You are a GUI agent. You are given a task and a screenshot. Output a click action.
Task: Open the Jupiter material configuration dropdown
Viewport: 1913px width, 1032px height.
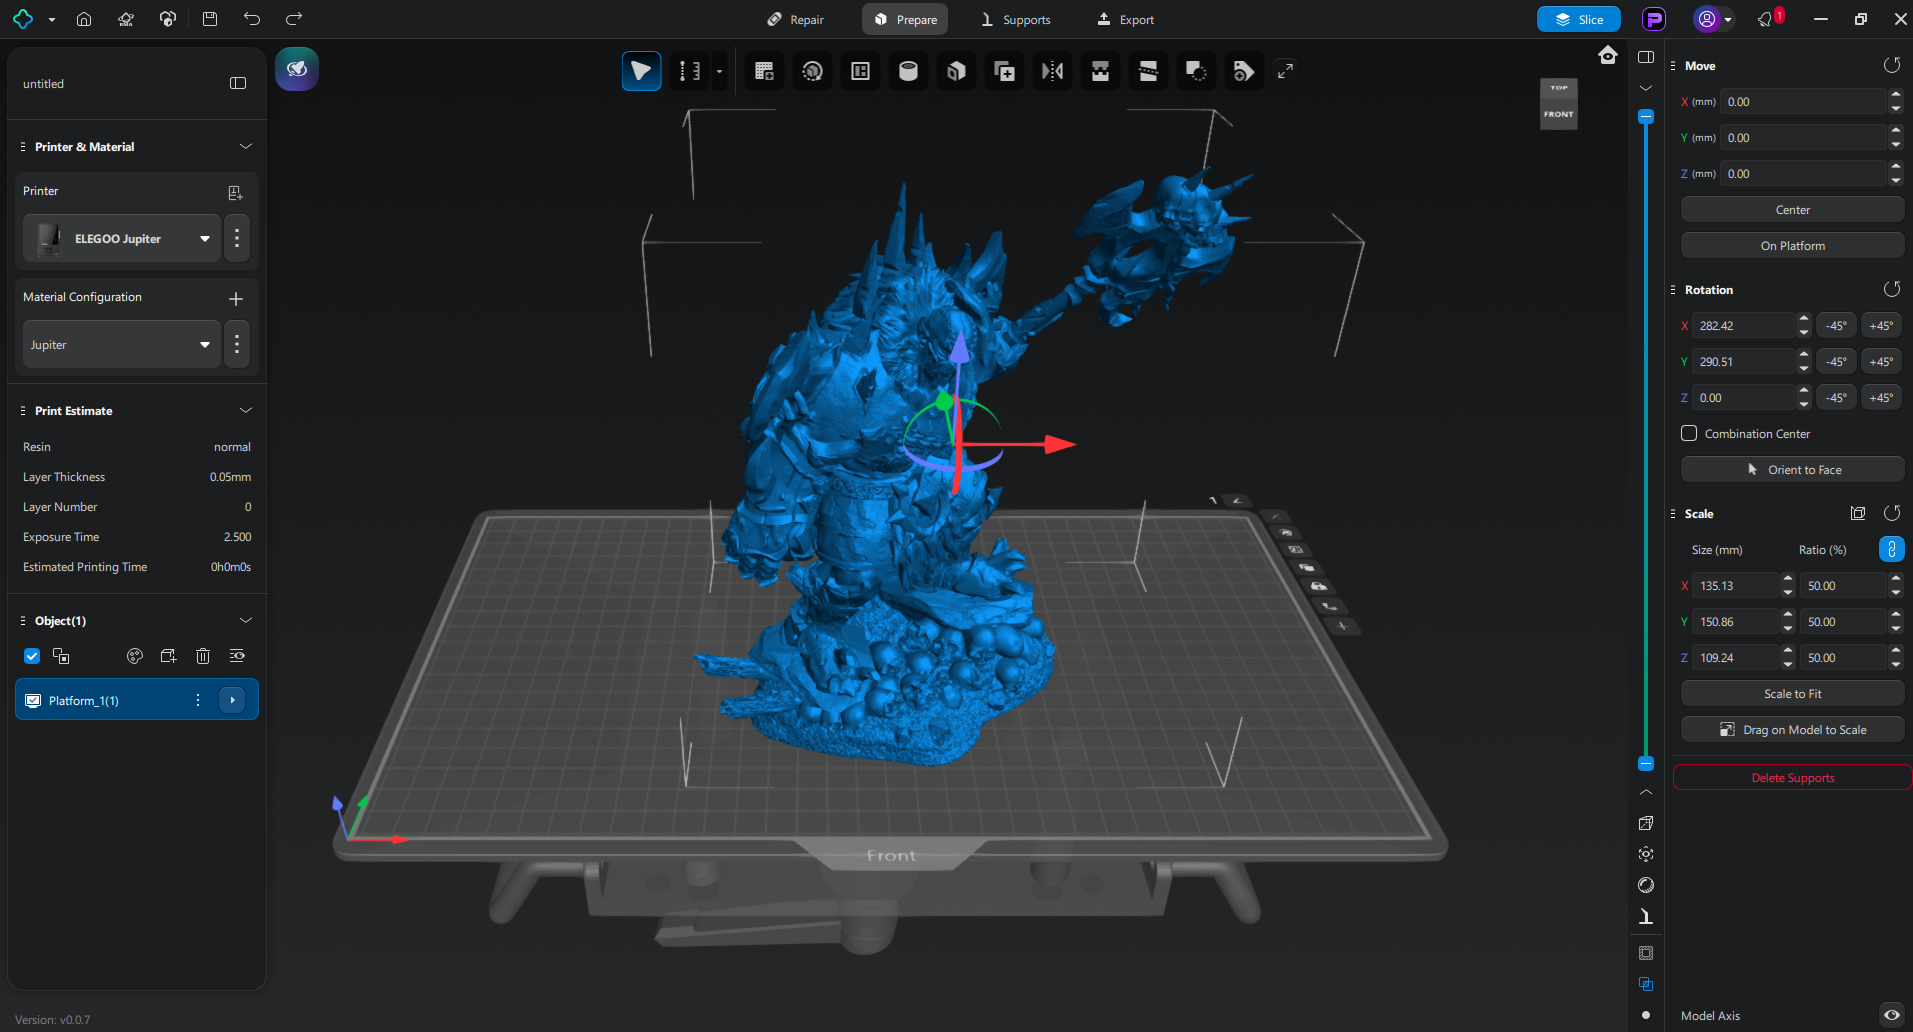tap(121, 344)
